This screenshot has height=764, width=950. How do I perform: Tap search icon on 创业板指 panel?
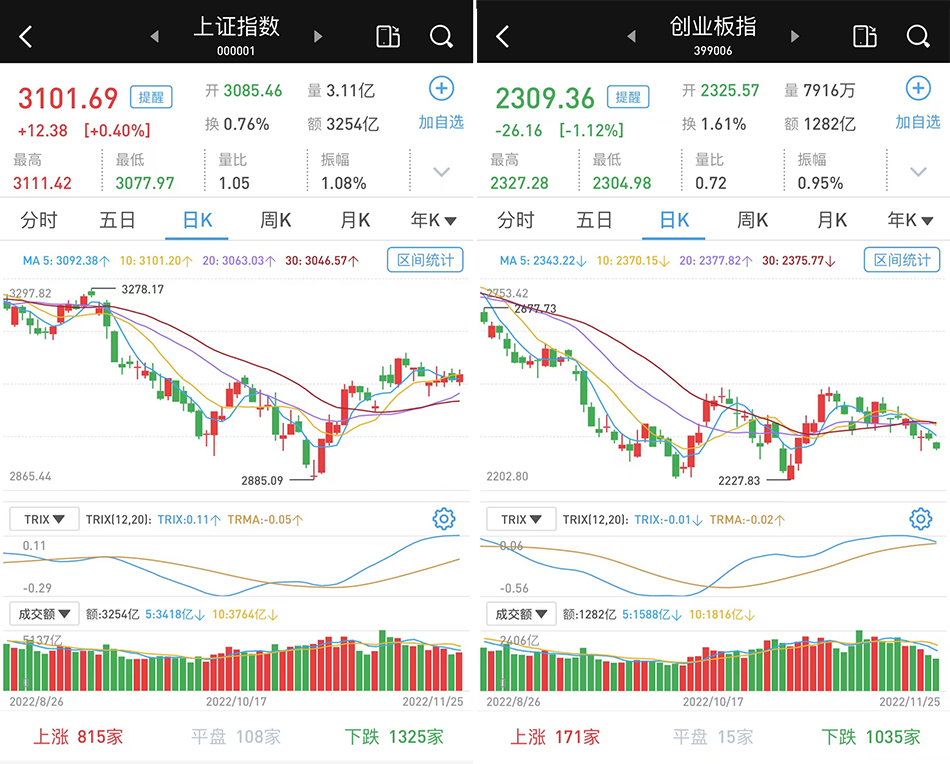918,37
